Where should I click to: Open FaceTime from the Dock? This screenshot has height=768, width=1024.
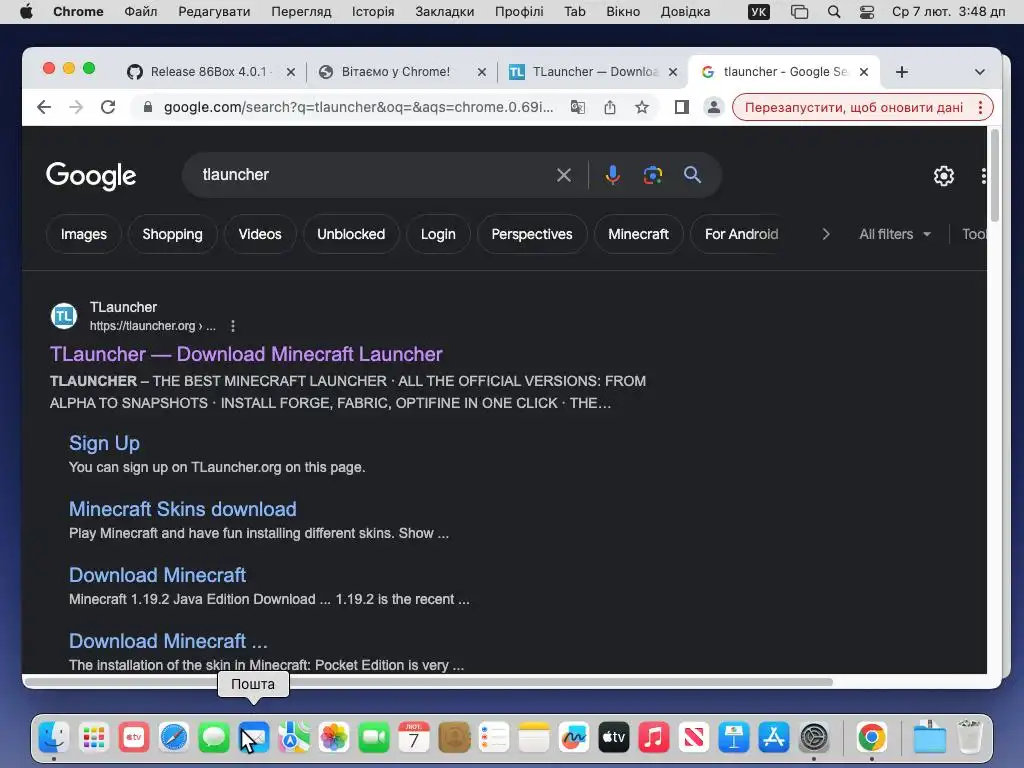(x=374, y=738)
